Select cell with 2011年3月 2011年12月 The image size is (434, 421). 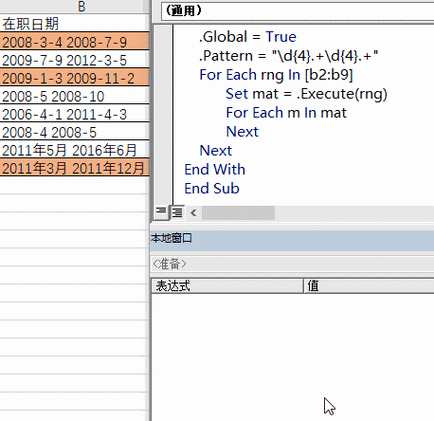point(74,168)
